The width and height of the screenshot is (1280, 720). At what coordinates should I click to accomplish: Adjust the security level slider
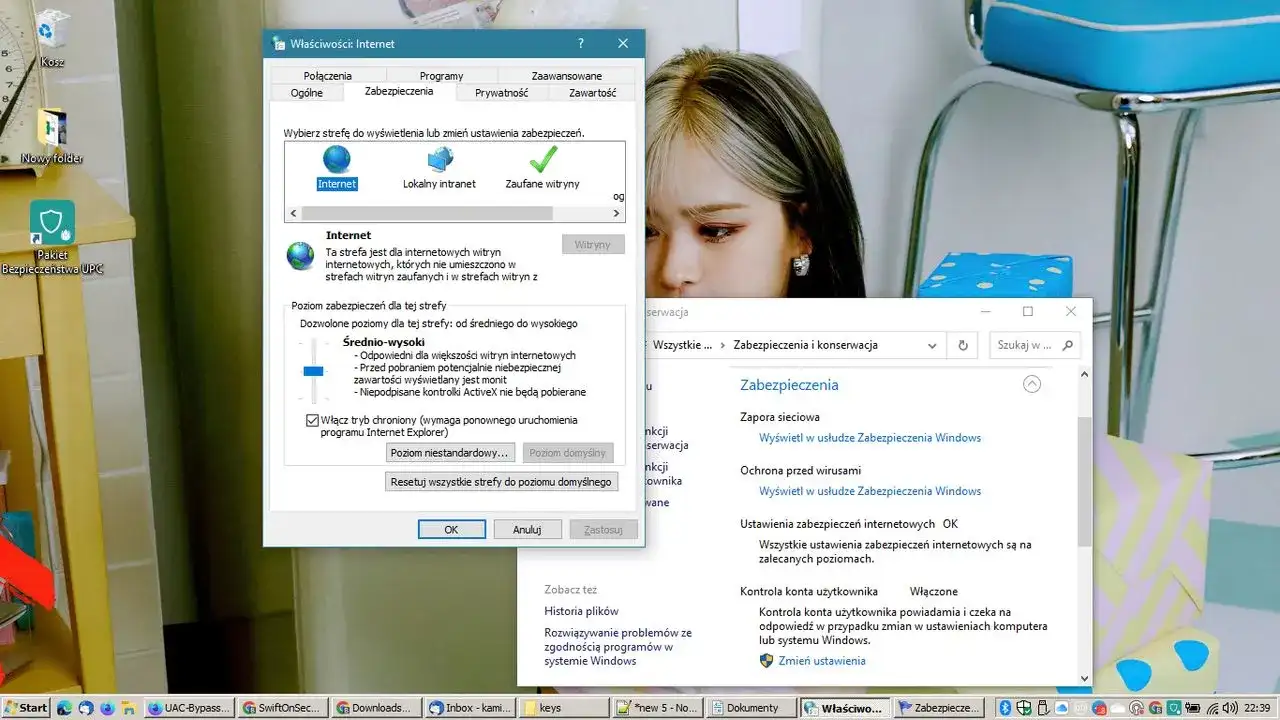313,371
